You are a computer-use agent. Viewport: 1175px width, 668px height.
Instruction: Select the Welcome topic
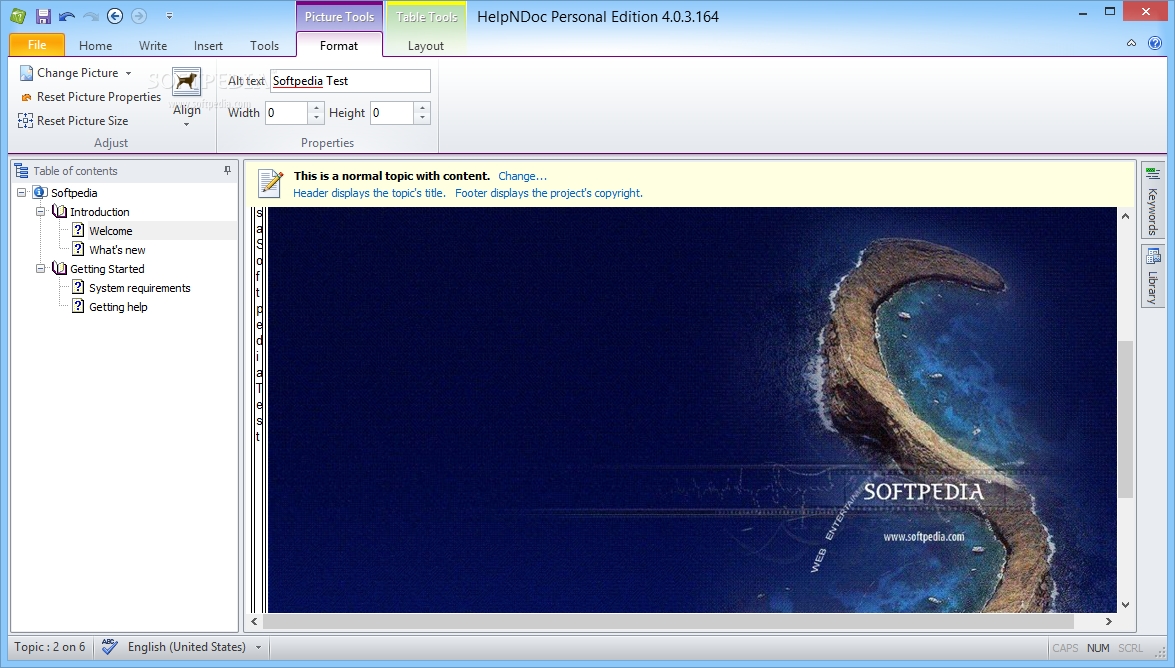(x=110, y=231)
